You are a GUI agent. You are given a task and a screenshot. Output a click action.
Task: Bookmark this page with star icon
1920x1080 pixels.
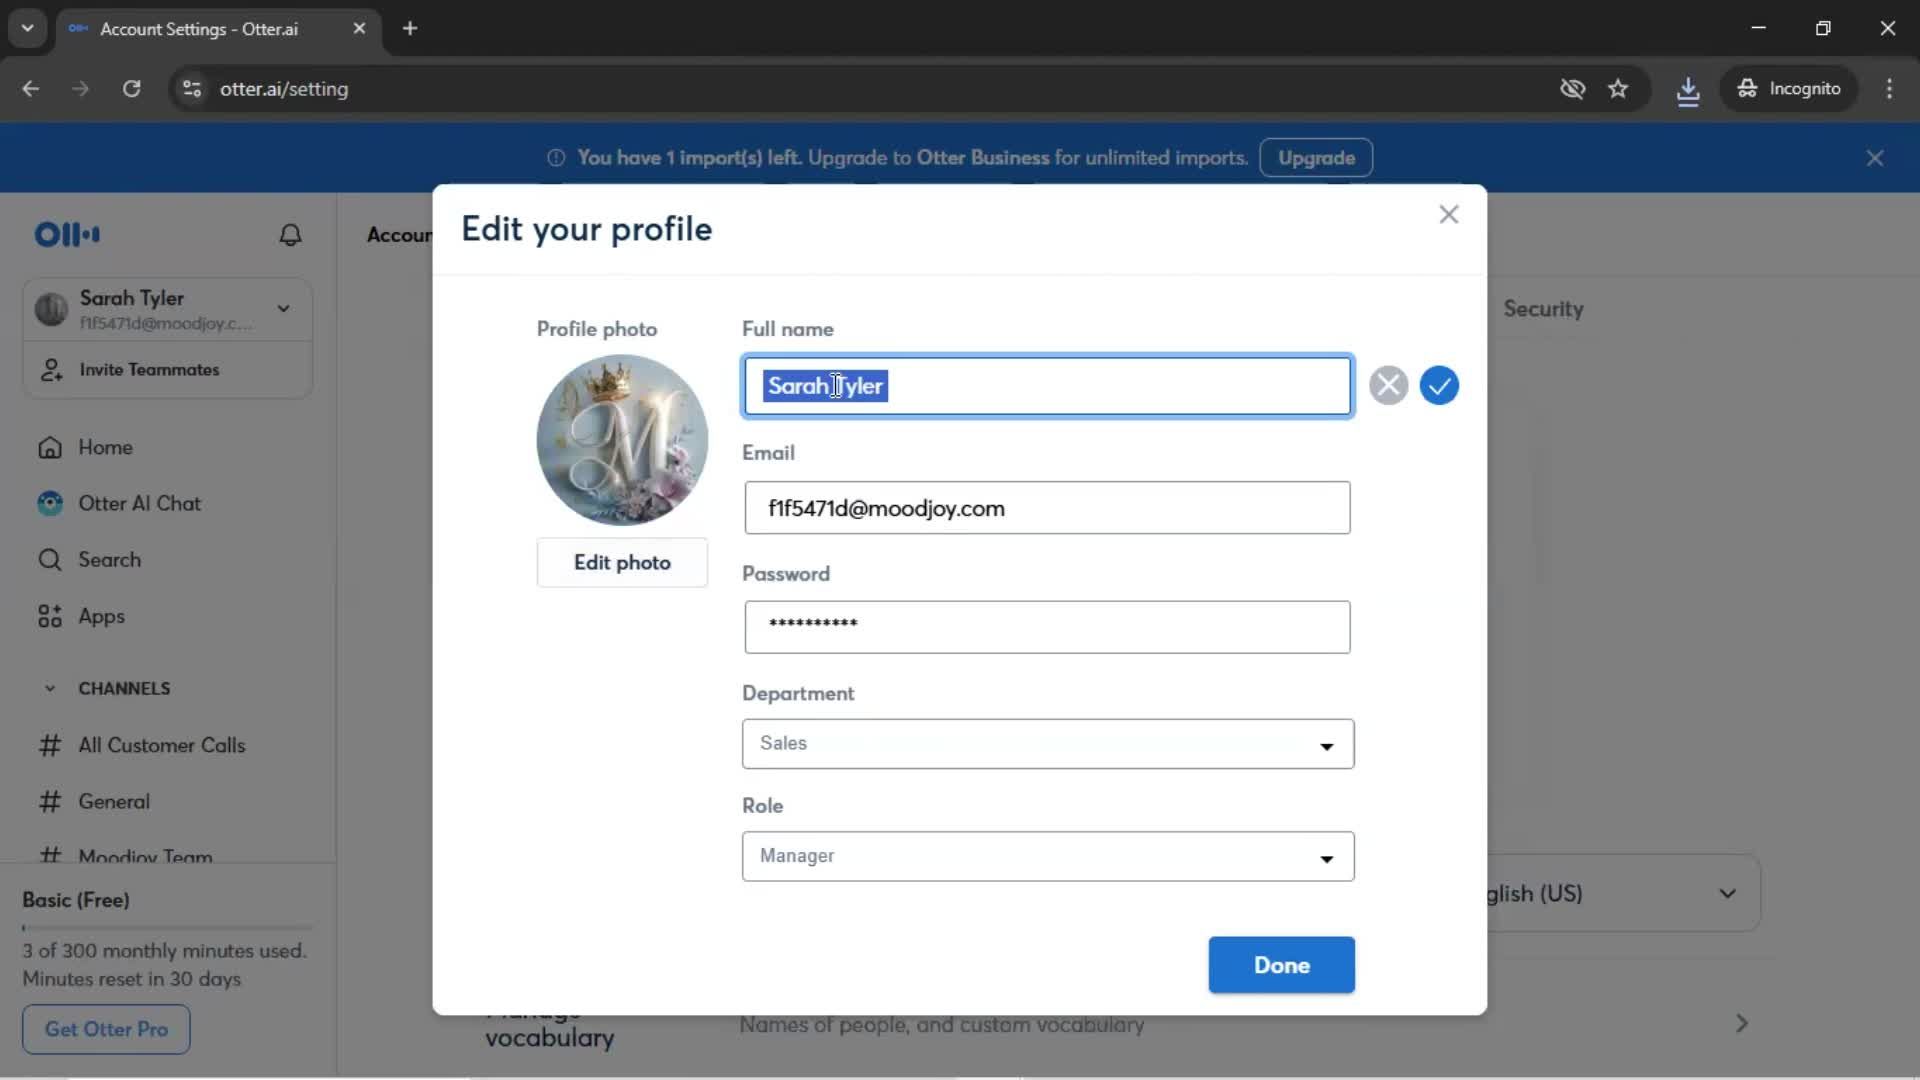pyautogui.click(x=1618, y=89)
